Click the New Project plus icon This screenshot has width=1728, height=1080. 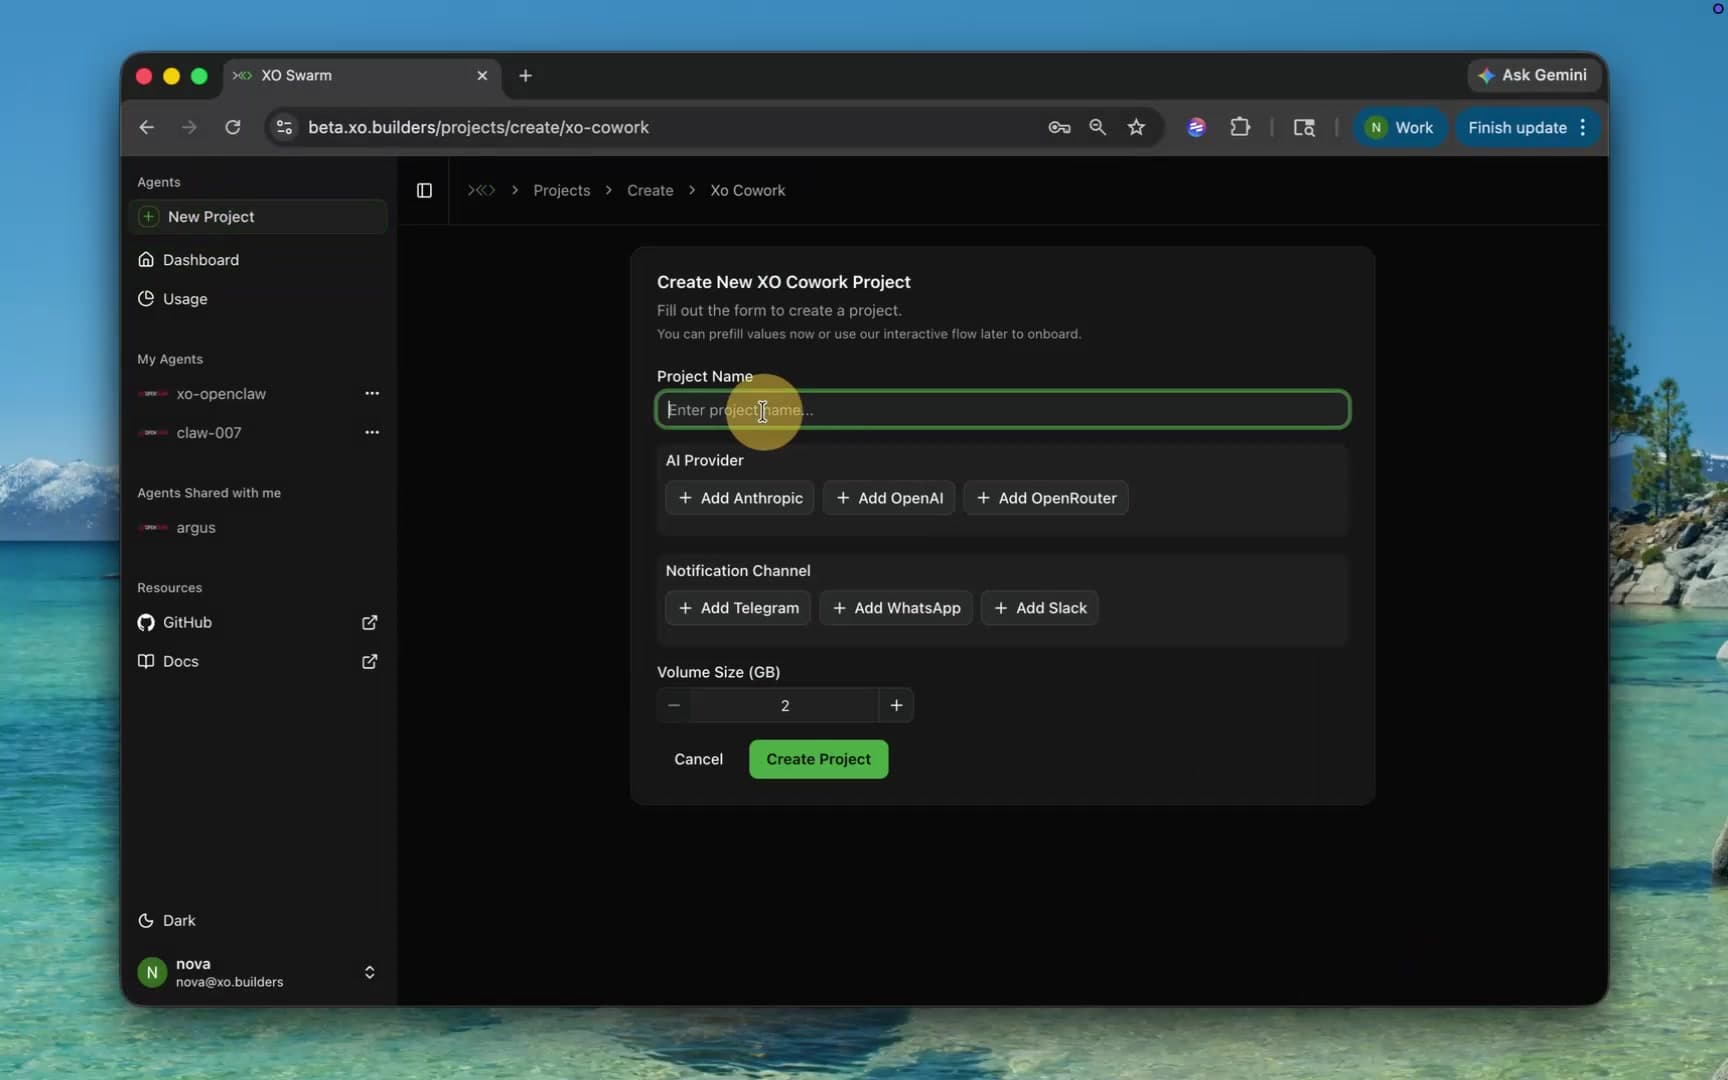coord(149,217)
